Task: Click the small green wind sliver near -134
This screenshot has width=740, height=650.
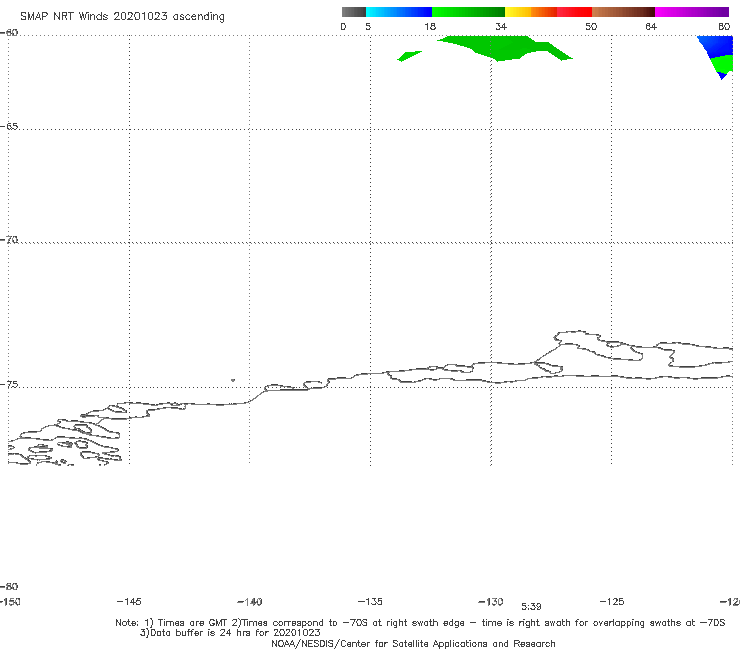Action: coord(409,56)
